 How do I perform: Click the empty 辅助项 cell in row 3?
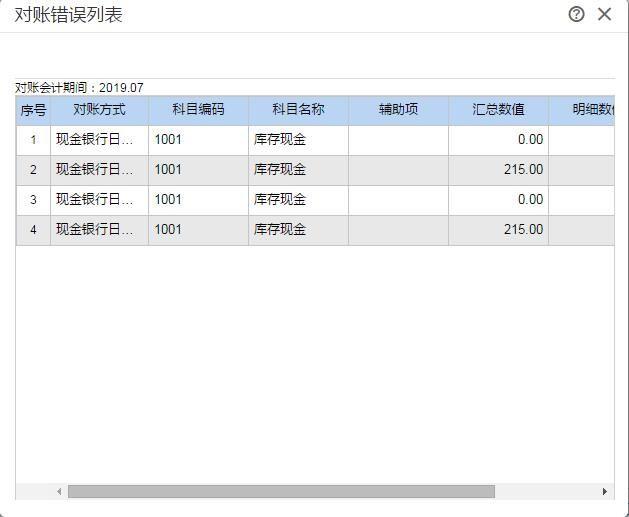click(x=398, y=200)
